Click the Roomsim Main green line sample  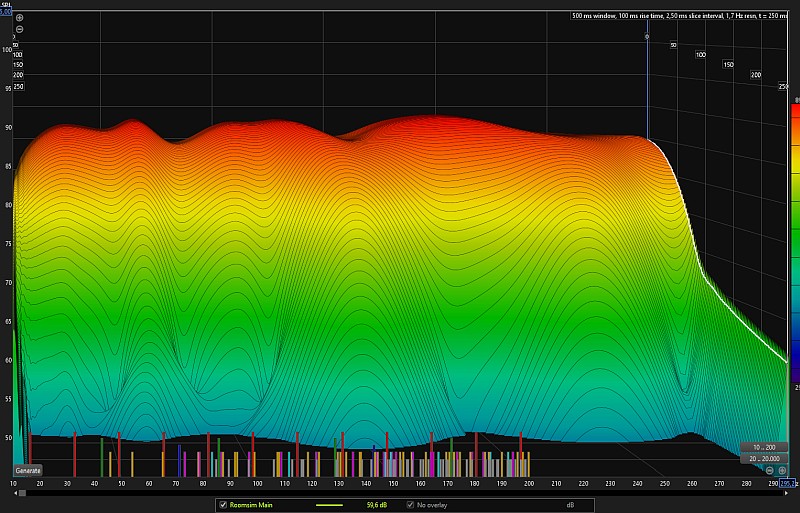(329, 505)
